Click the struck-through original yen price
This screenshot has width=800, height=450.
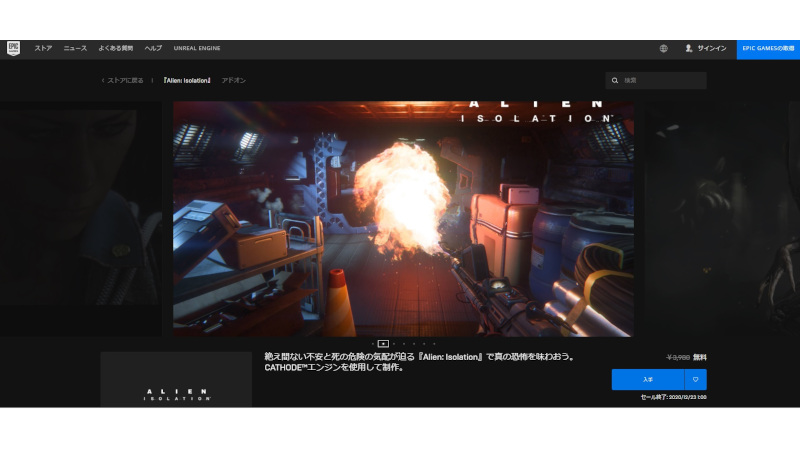(x=678, y=358)
